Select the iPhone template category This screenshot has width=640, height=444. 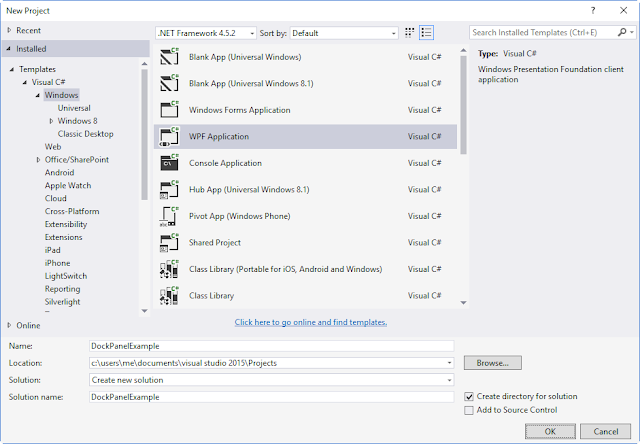(x=57, y=263)
